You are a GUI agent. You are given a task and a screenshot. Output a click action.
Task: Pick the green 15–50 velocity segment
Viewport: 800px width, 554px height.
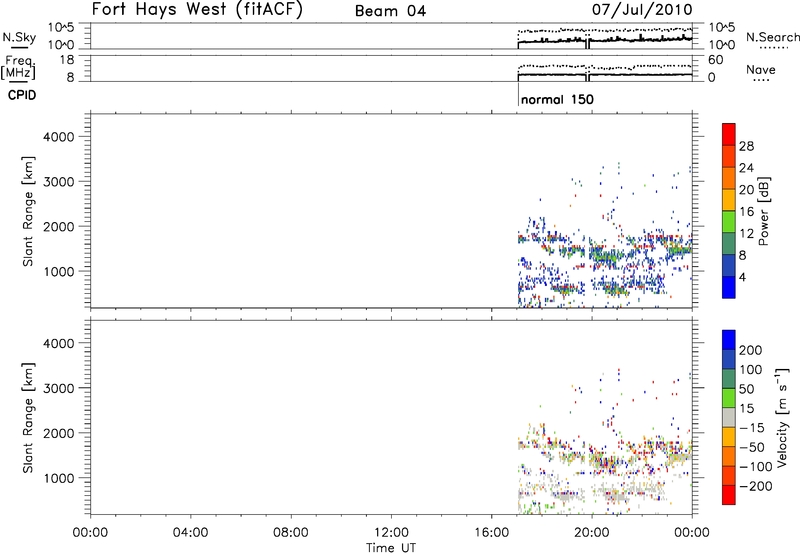729,398
